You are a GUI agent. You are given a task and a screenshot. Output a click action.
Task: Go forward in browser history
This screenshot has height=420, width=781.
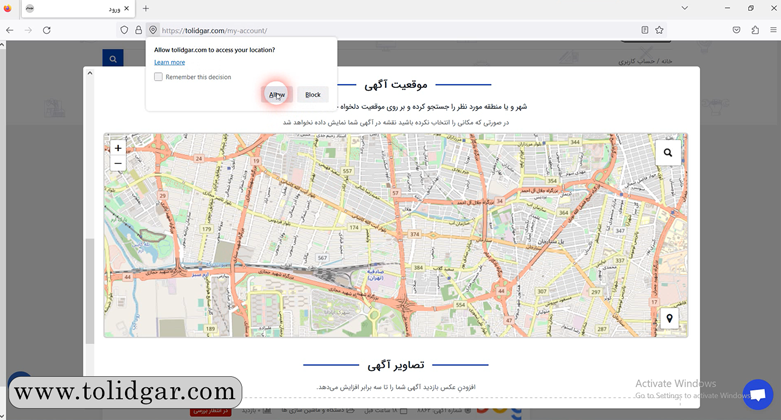pos(28,30)
